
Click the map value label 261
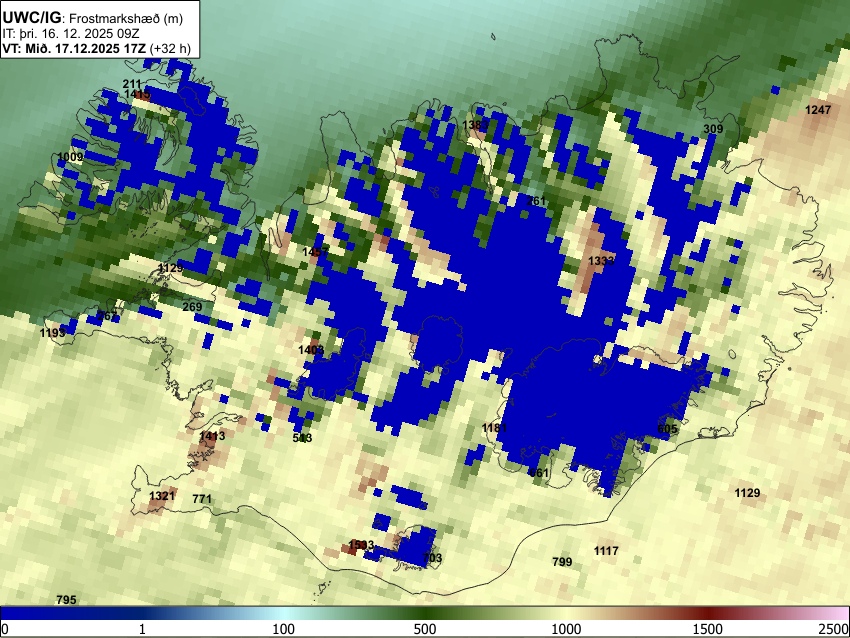(x=536, y=201)
